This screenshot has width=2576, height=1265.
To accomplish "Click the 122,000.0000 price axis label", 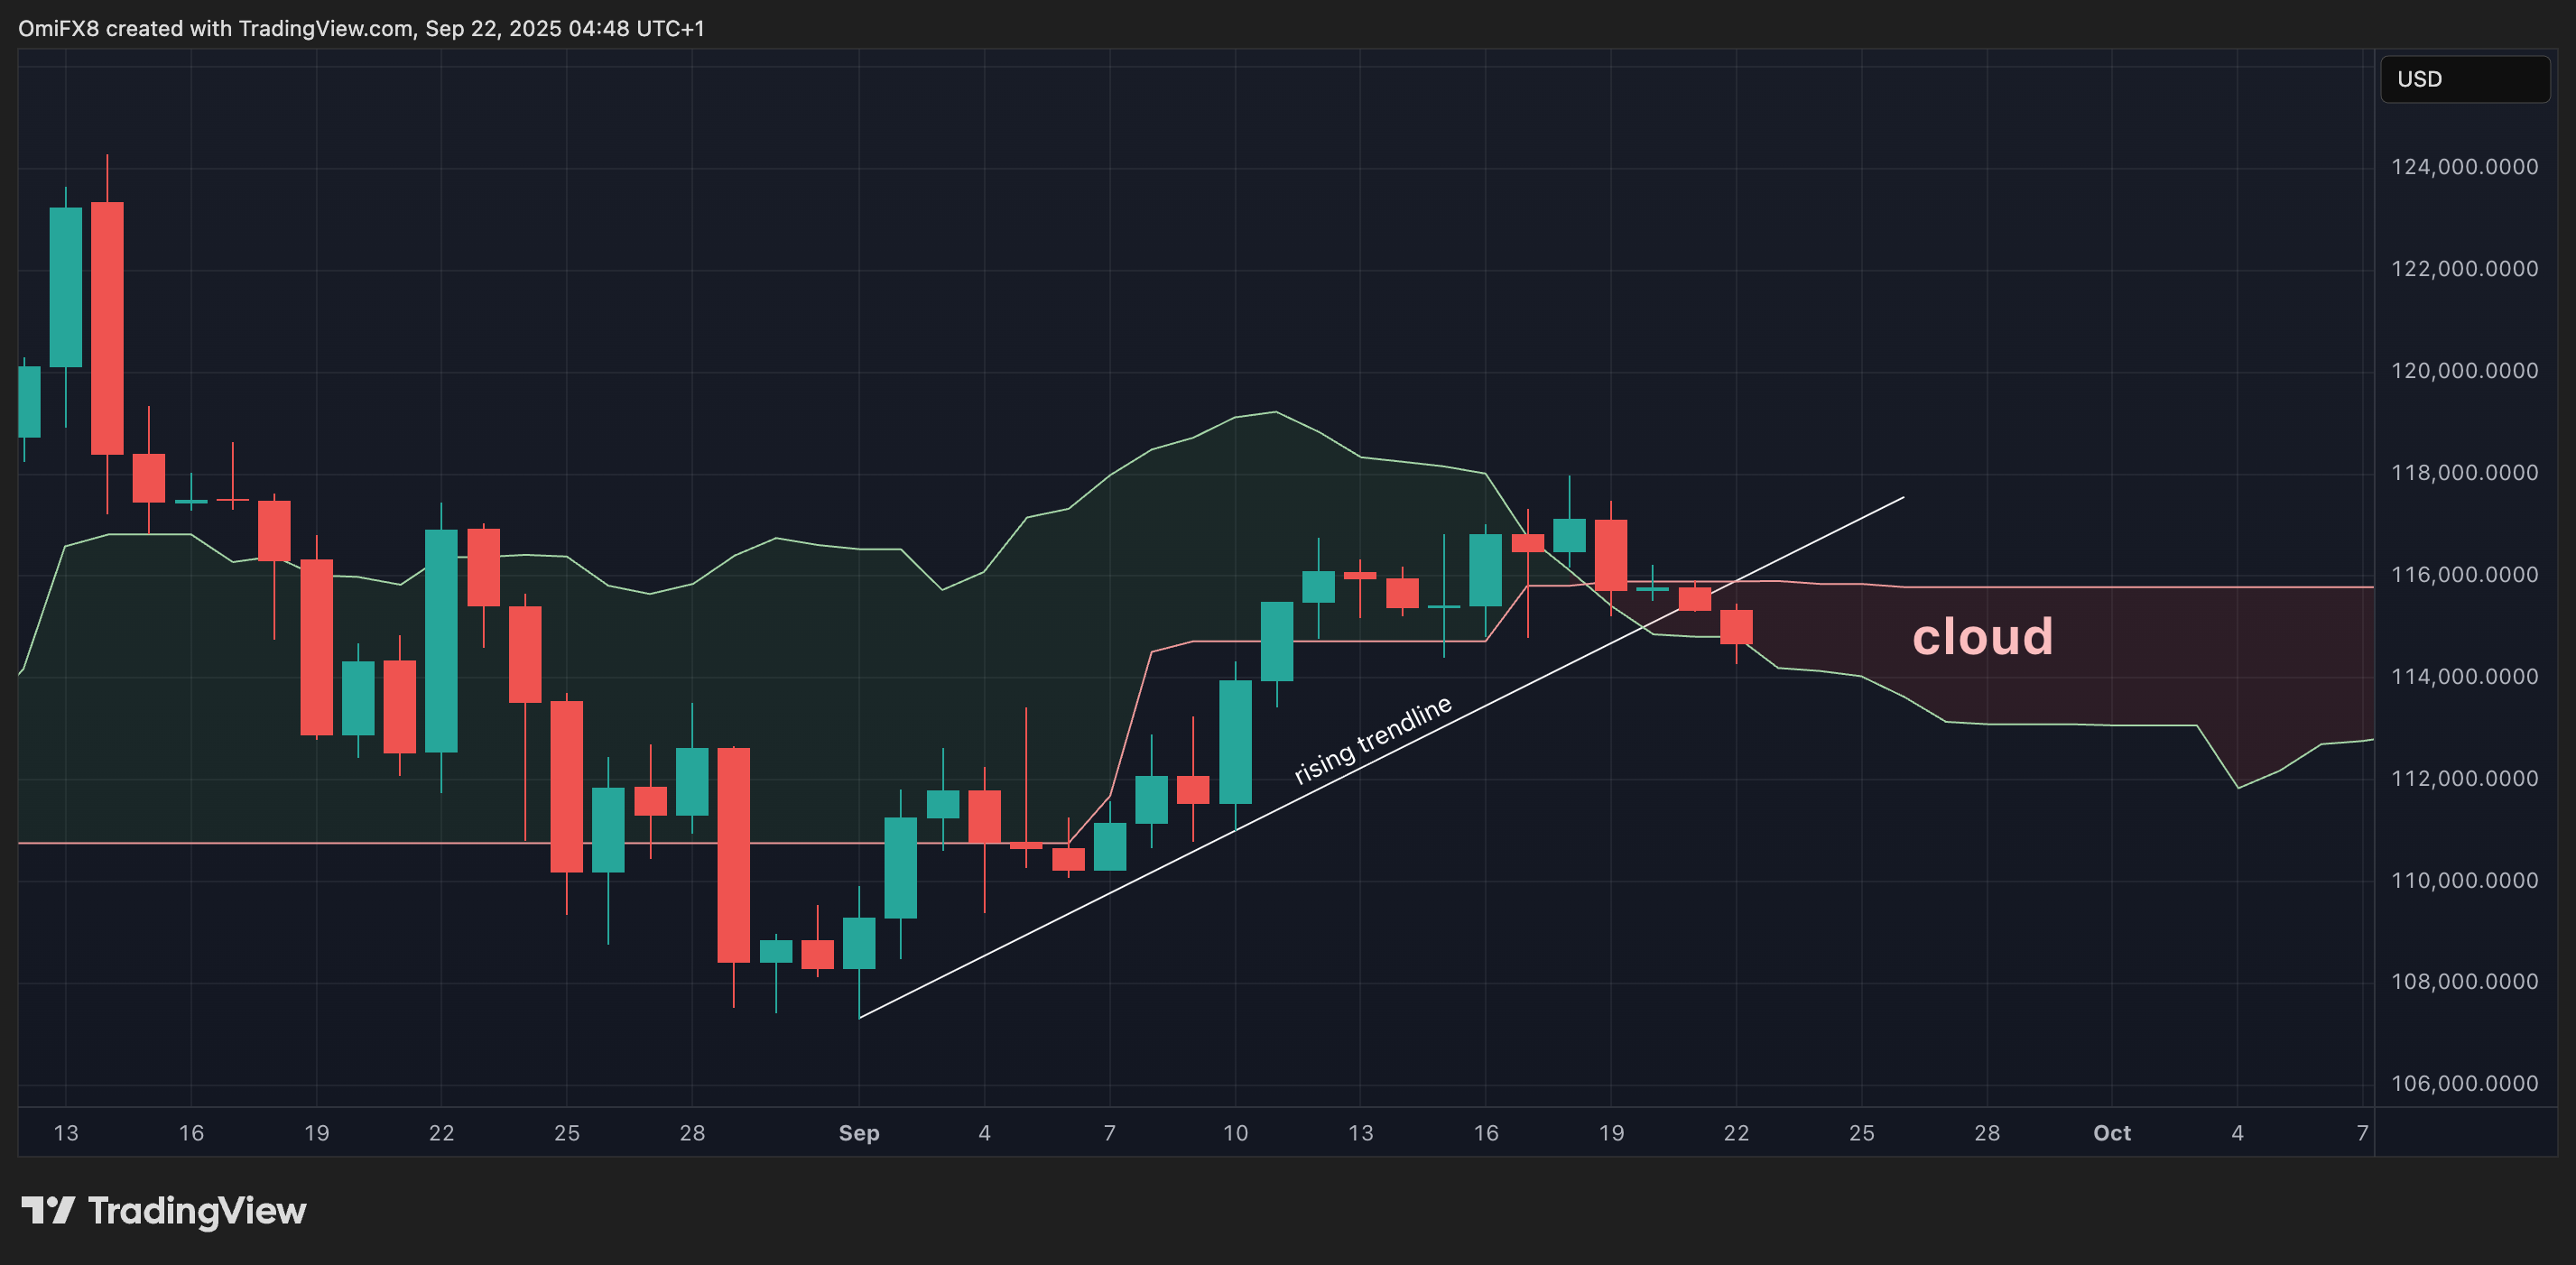I will (x=2464, y=269).
